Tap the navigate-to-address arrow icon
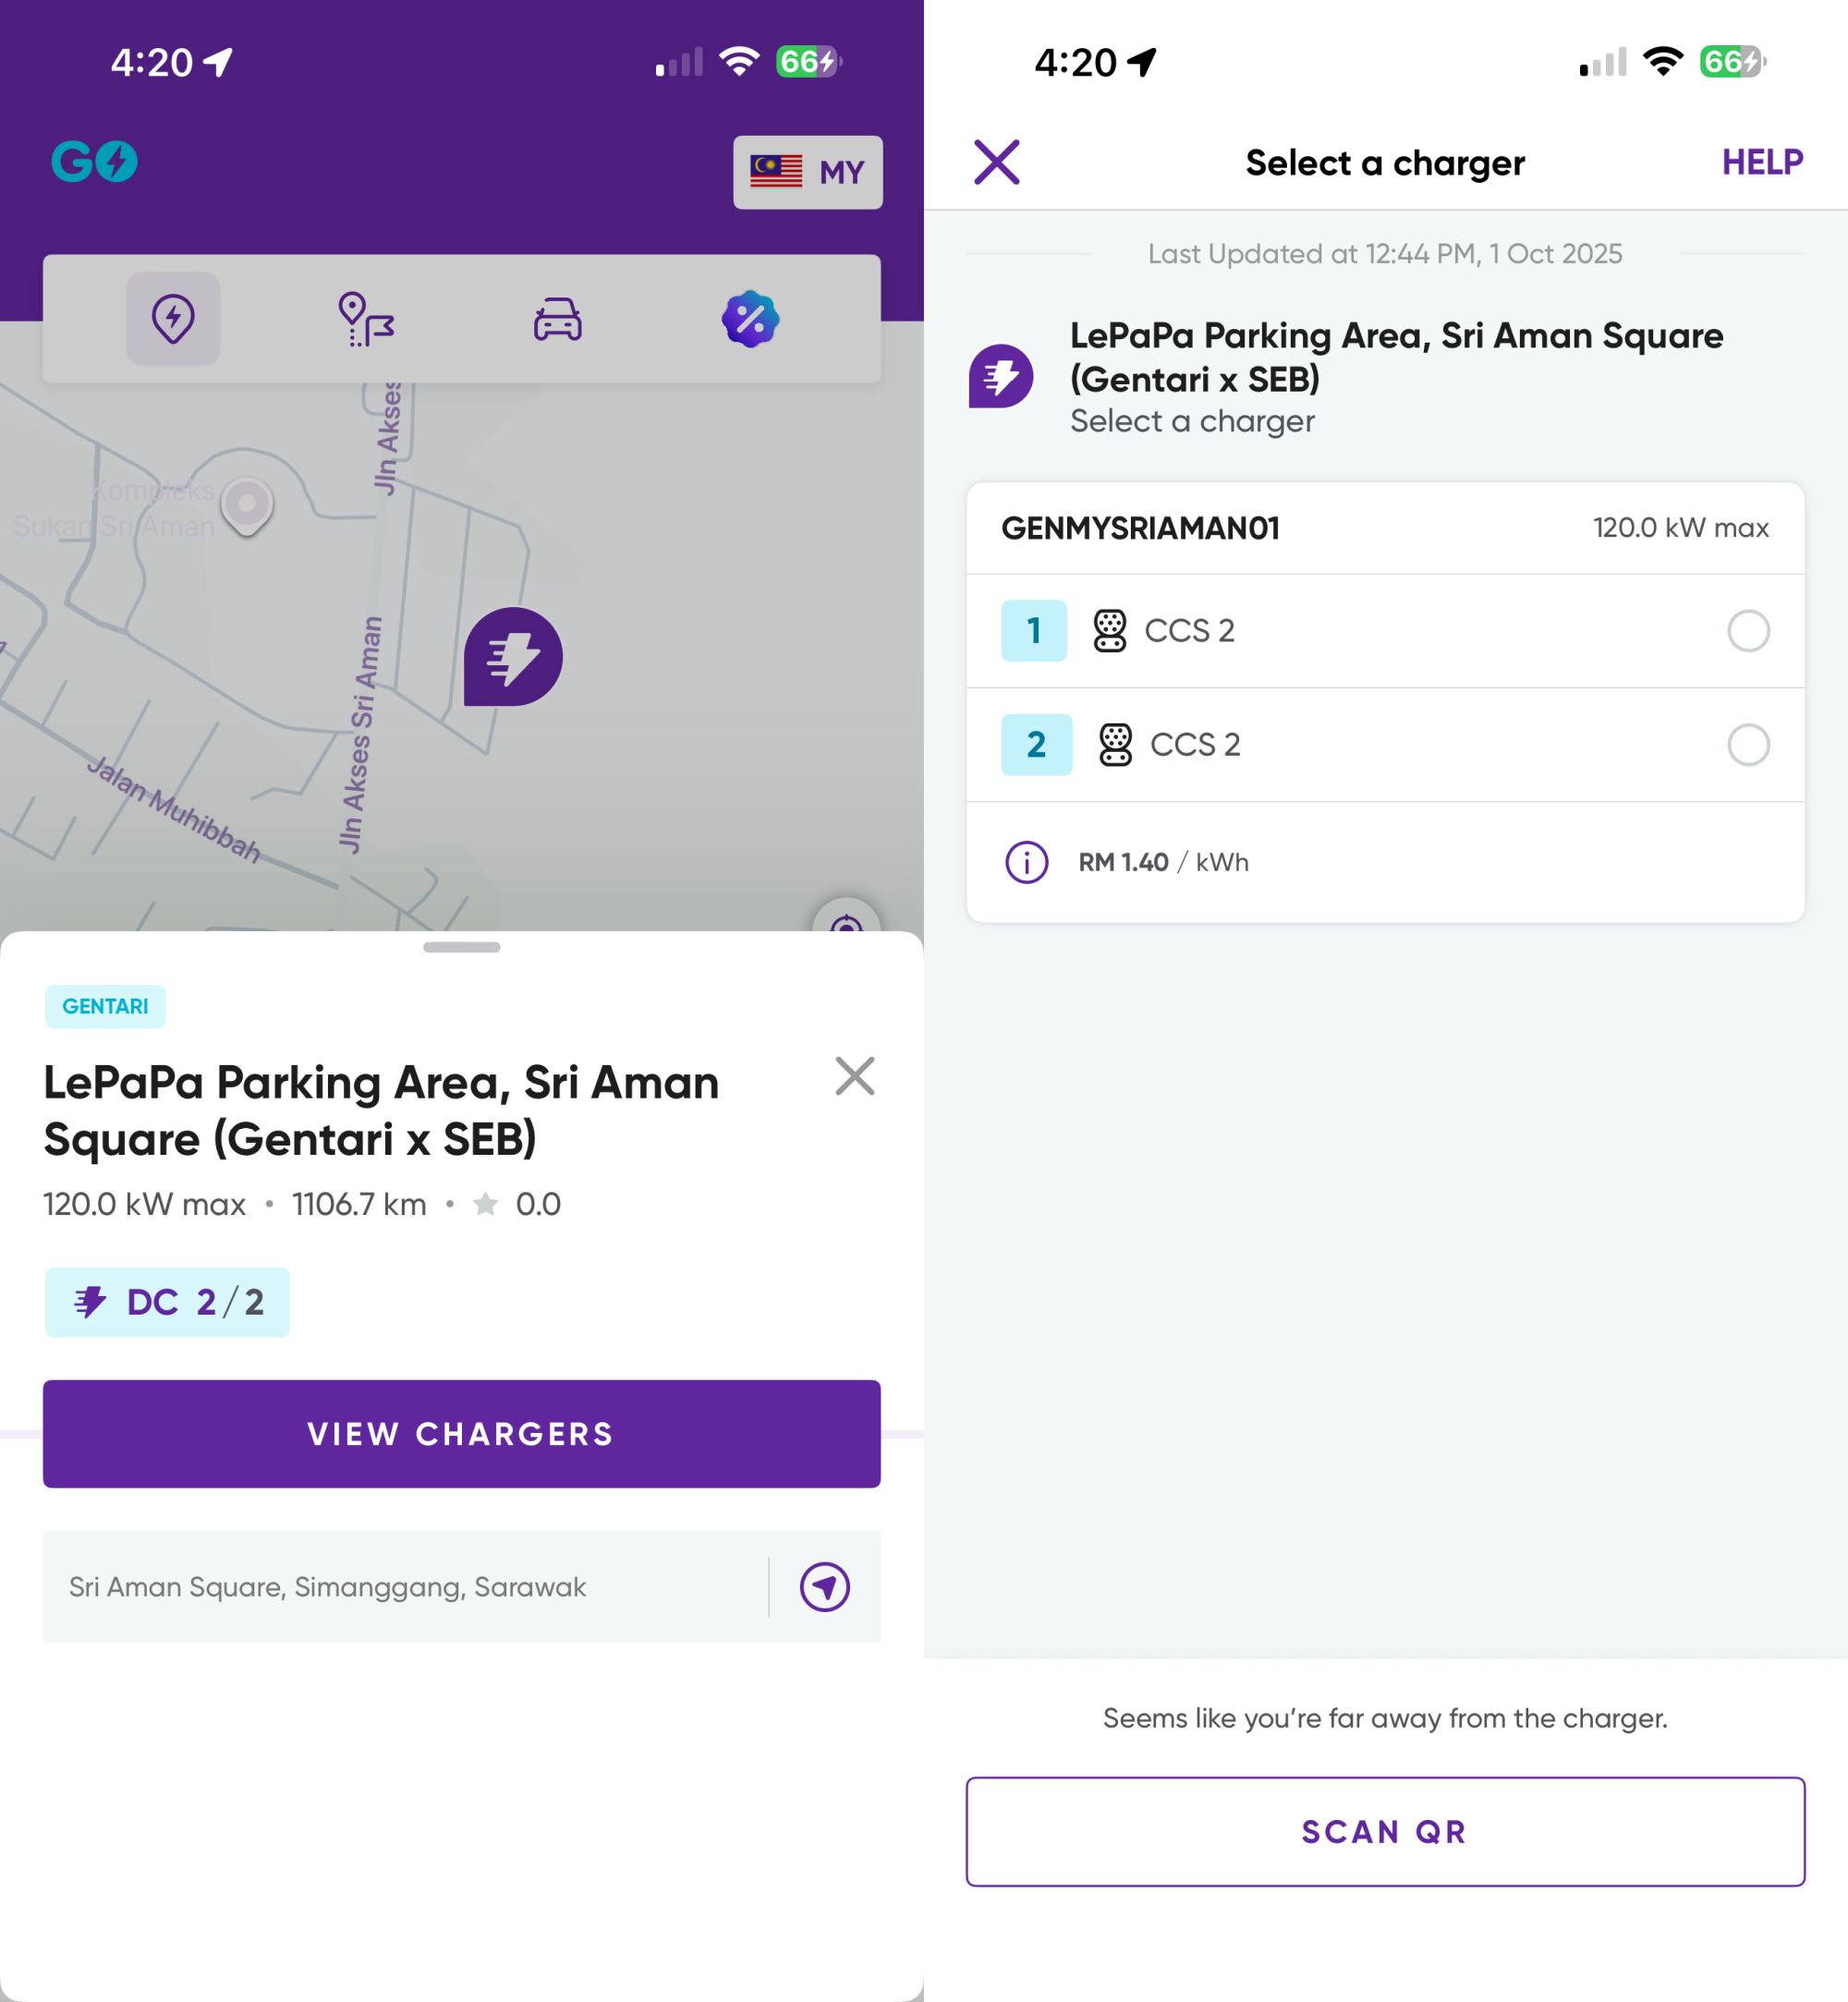Viewport: 1848px width, 2002px height. [x=824, y=1586]
